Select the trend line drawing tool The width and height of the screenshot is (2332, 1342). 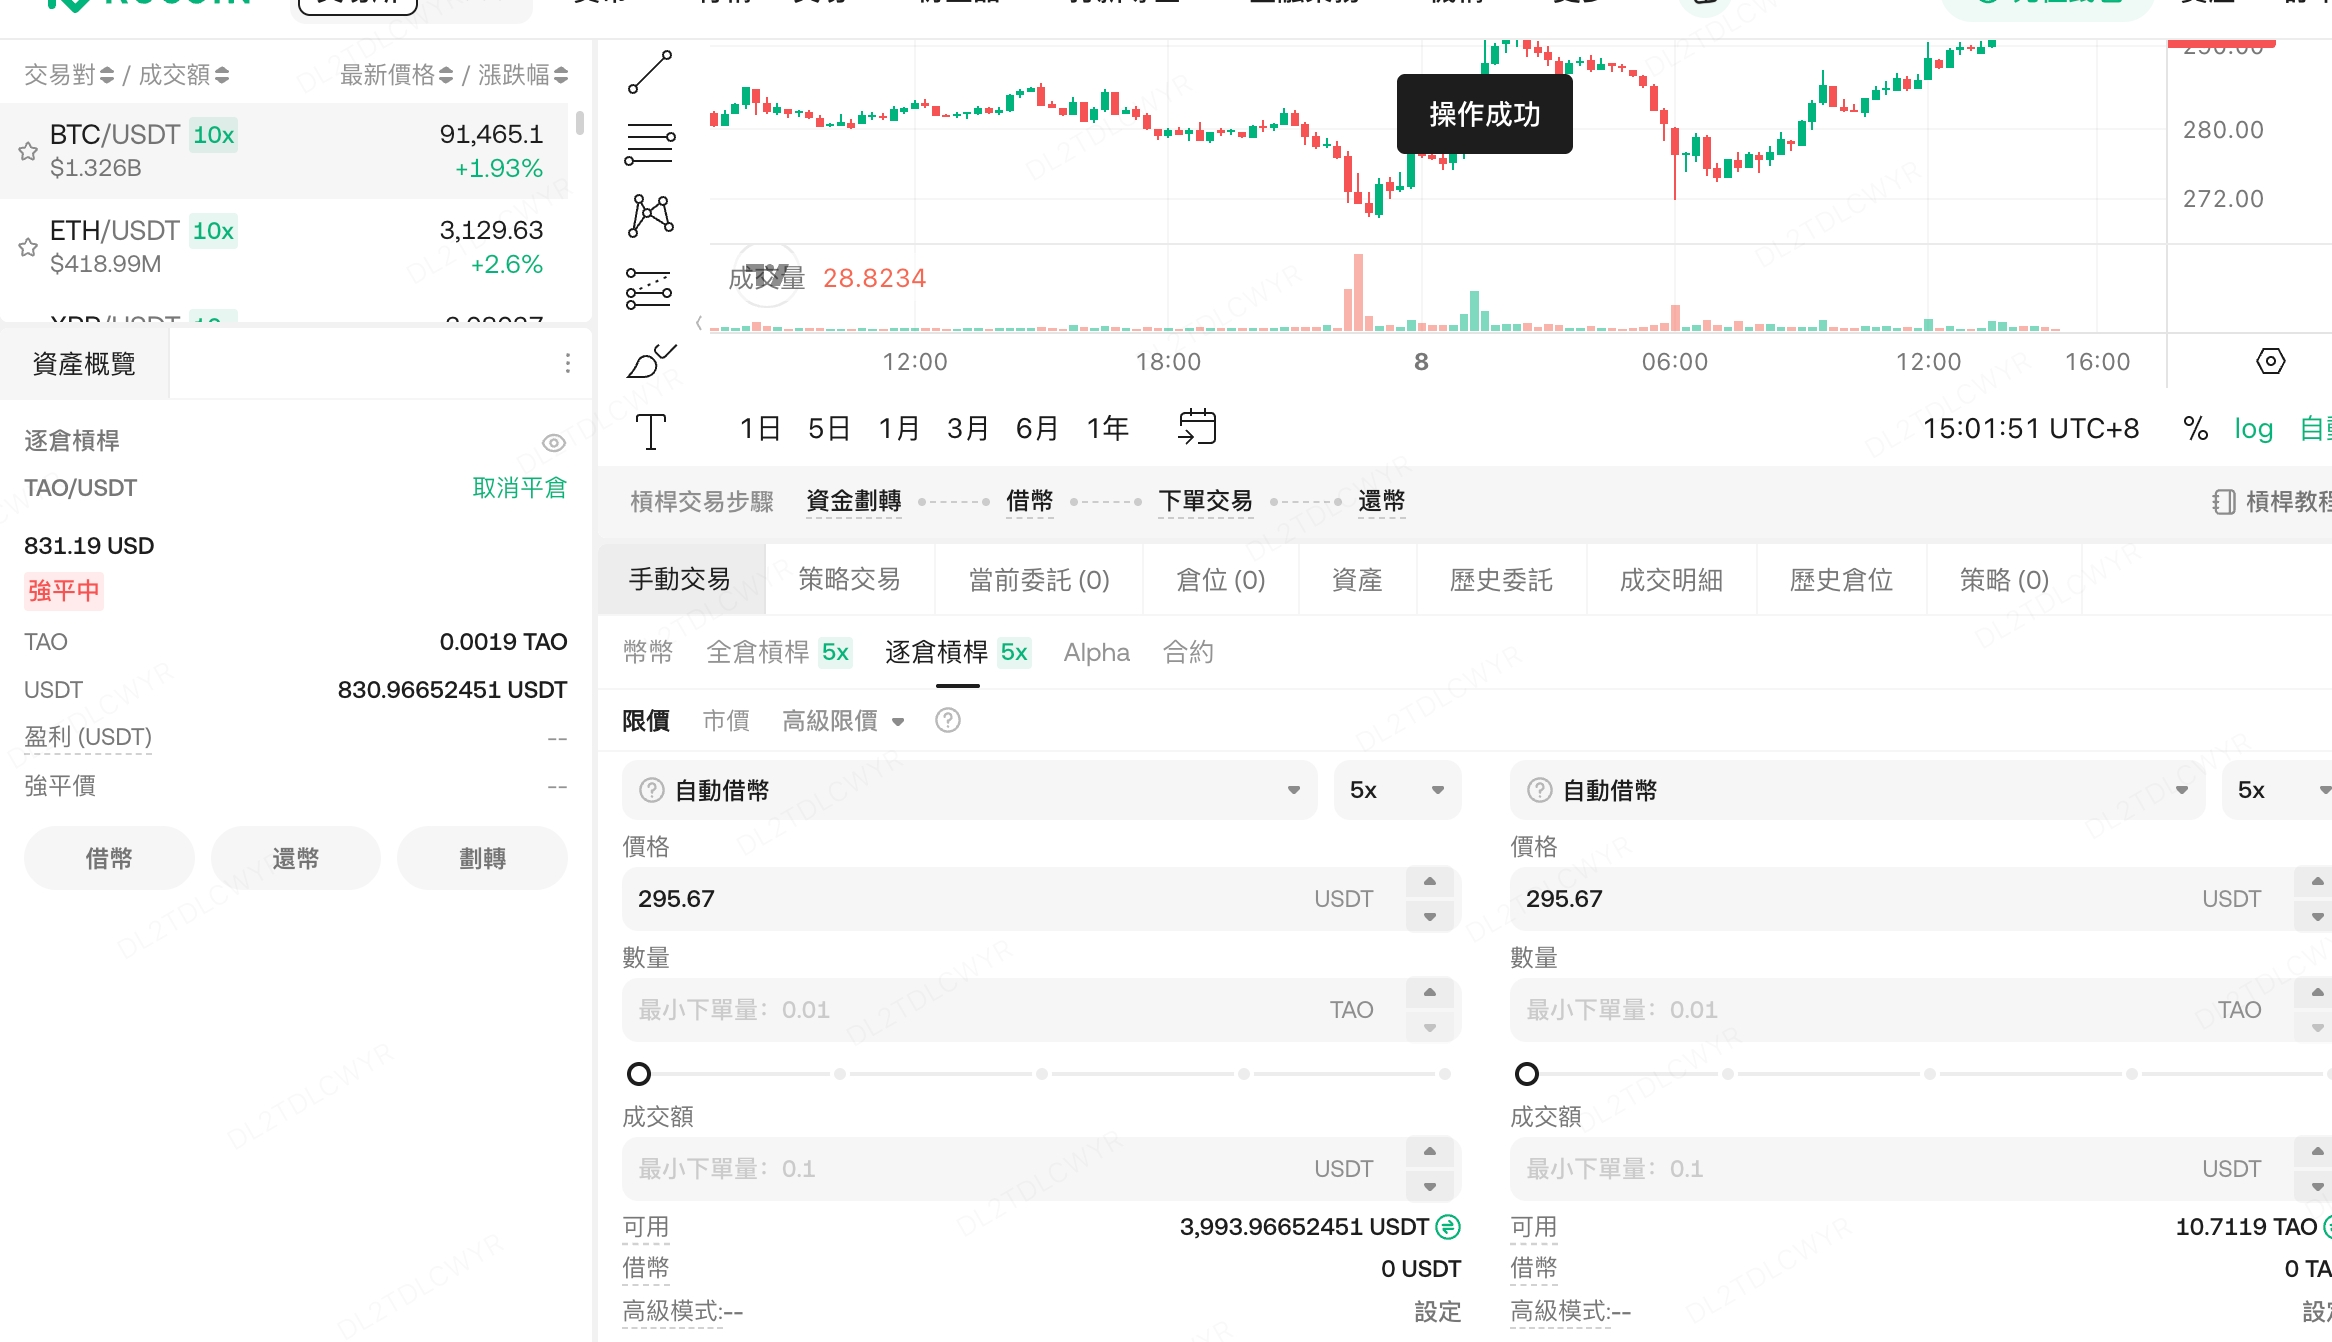pyautogui.click(x=650, y=72)
